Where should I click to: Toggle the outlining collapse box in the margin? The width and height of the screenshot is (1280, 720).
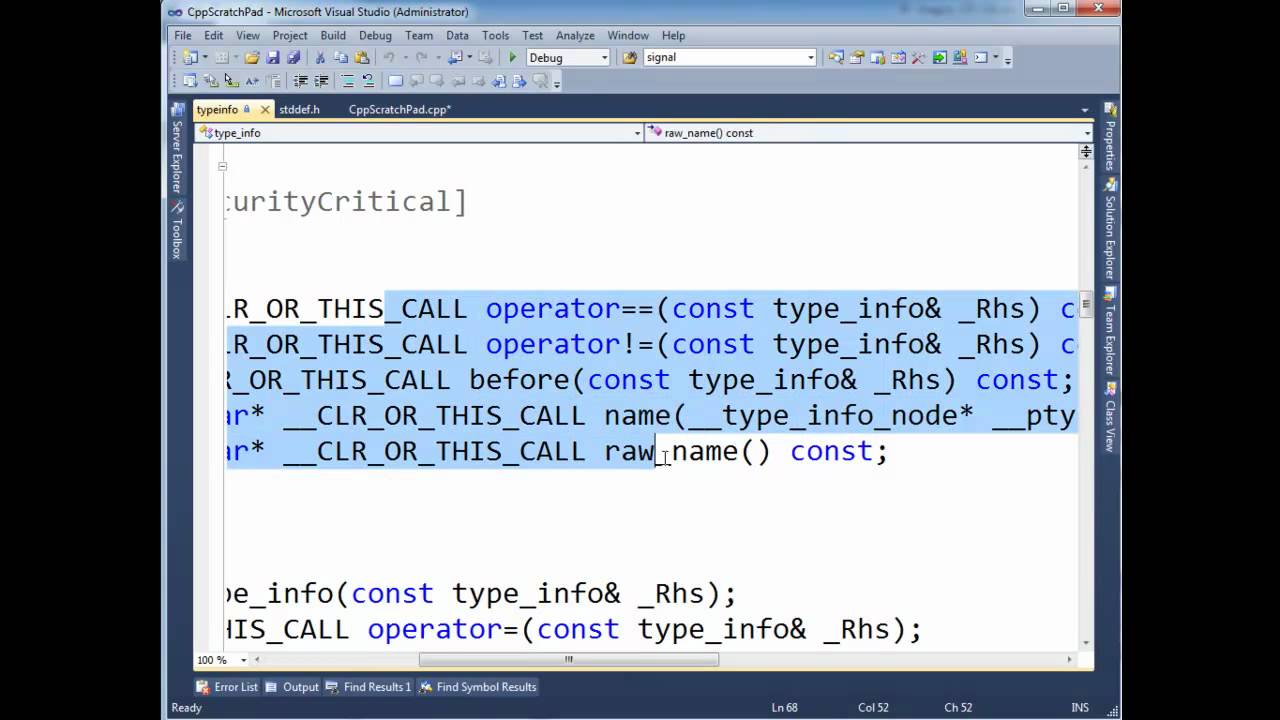pyautogui.click(x=222, y=166)
